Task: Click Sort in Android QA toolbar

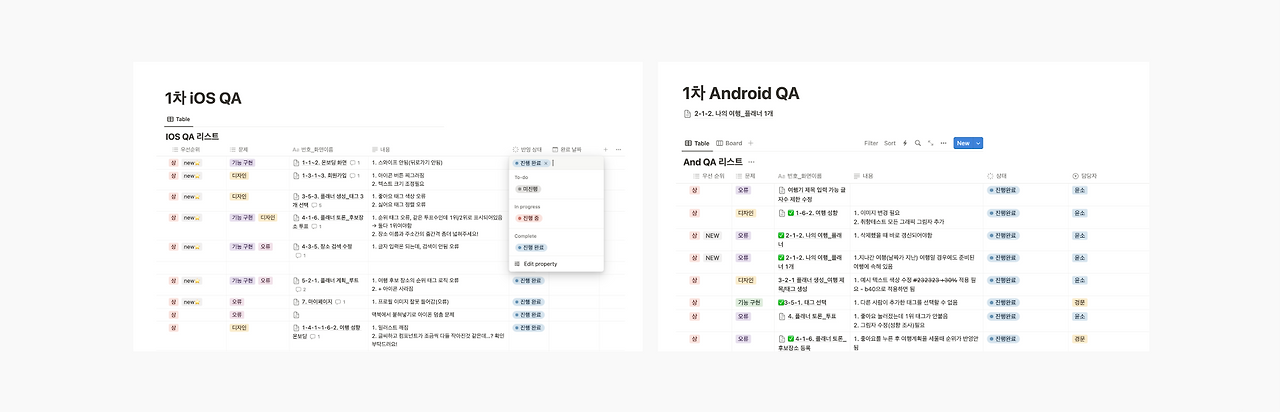Action: click(890, 143)
